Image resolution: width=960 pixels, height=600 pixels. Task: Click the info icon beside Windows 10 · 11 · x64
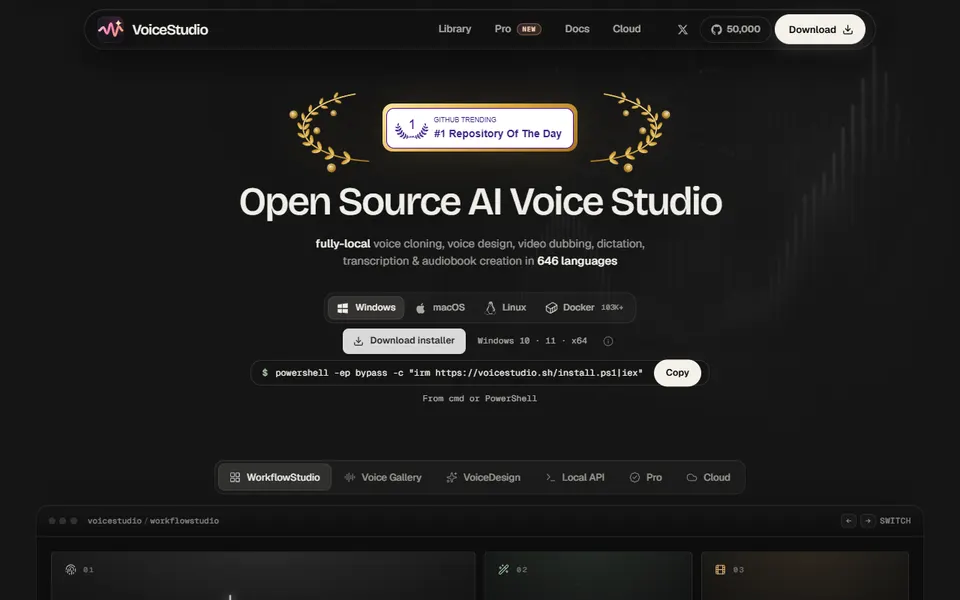(608, 341)
